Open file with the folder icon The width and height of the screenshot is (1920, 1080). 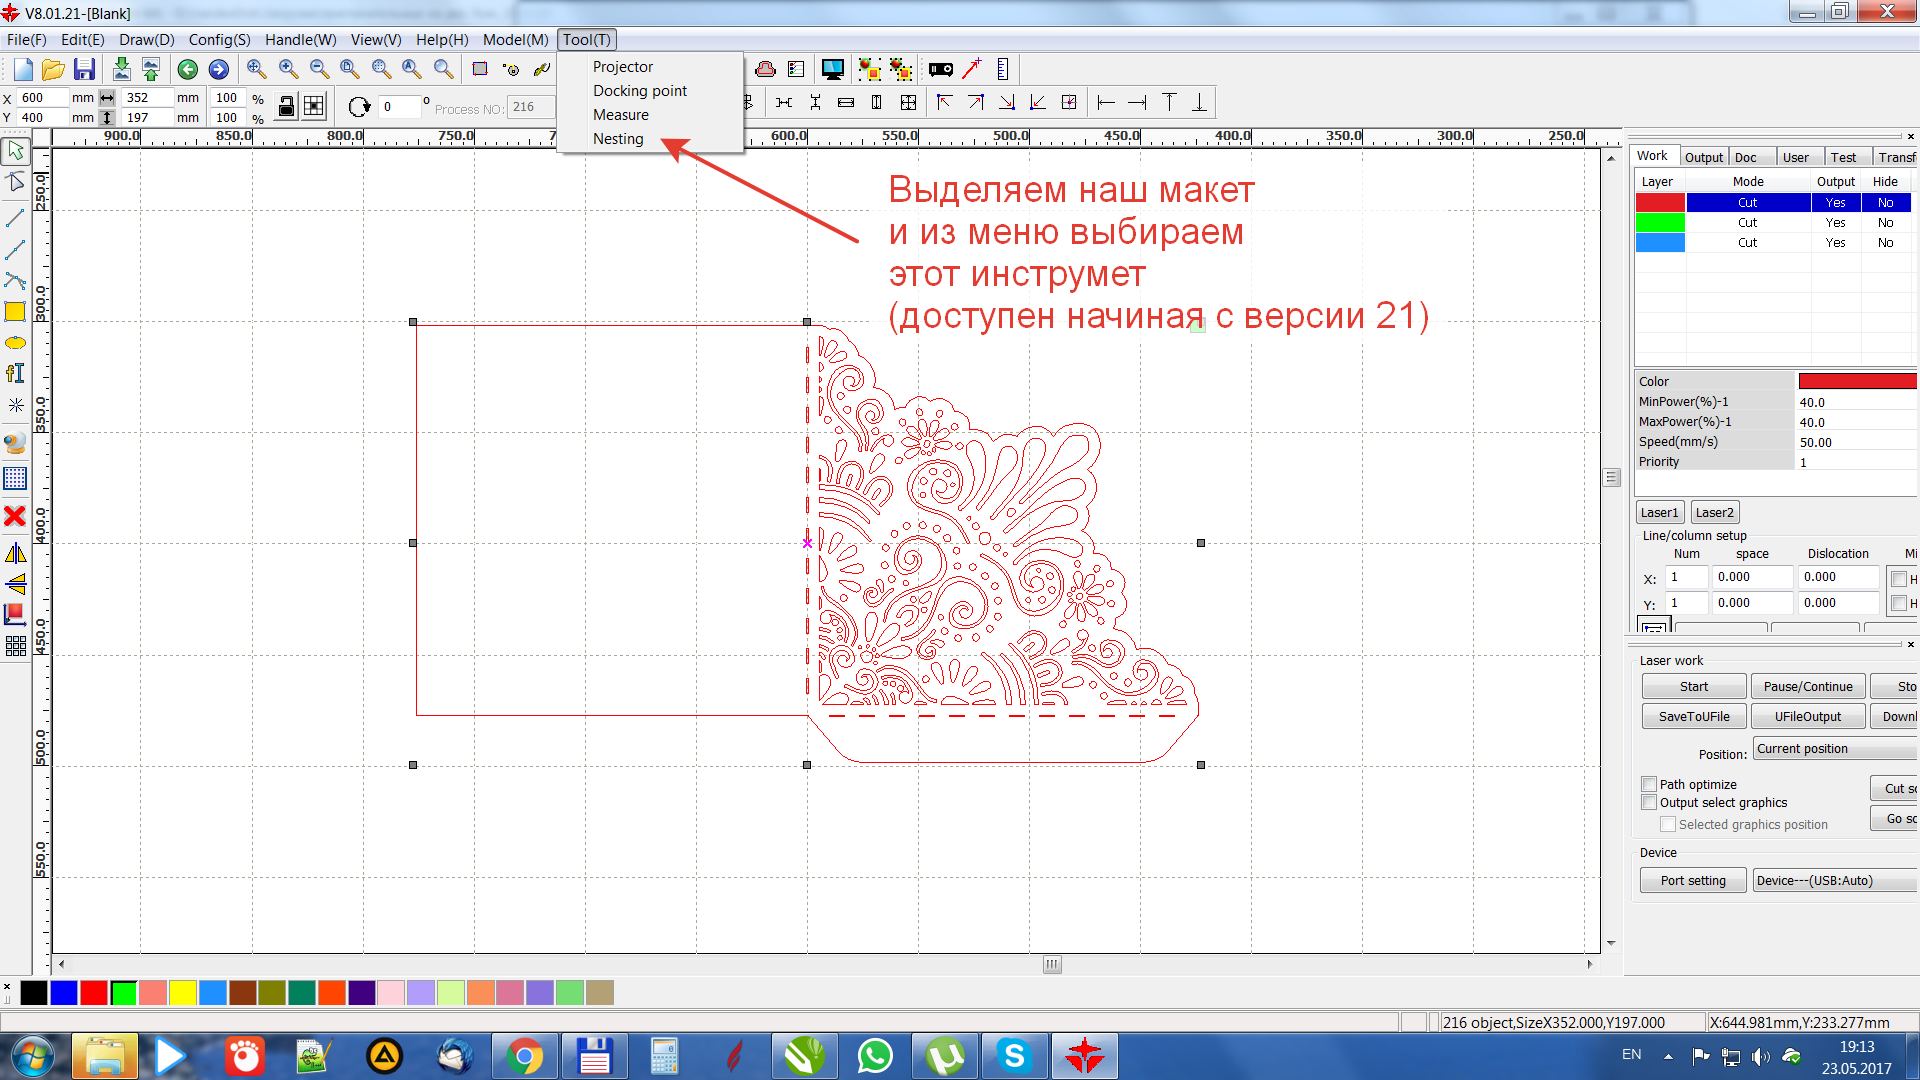(x=53, y=69)
